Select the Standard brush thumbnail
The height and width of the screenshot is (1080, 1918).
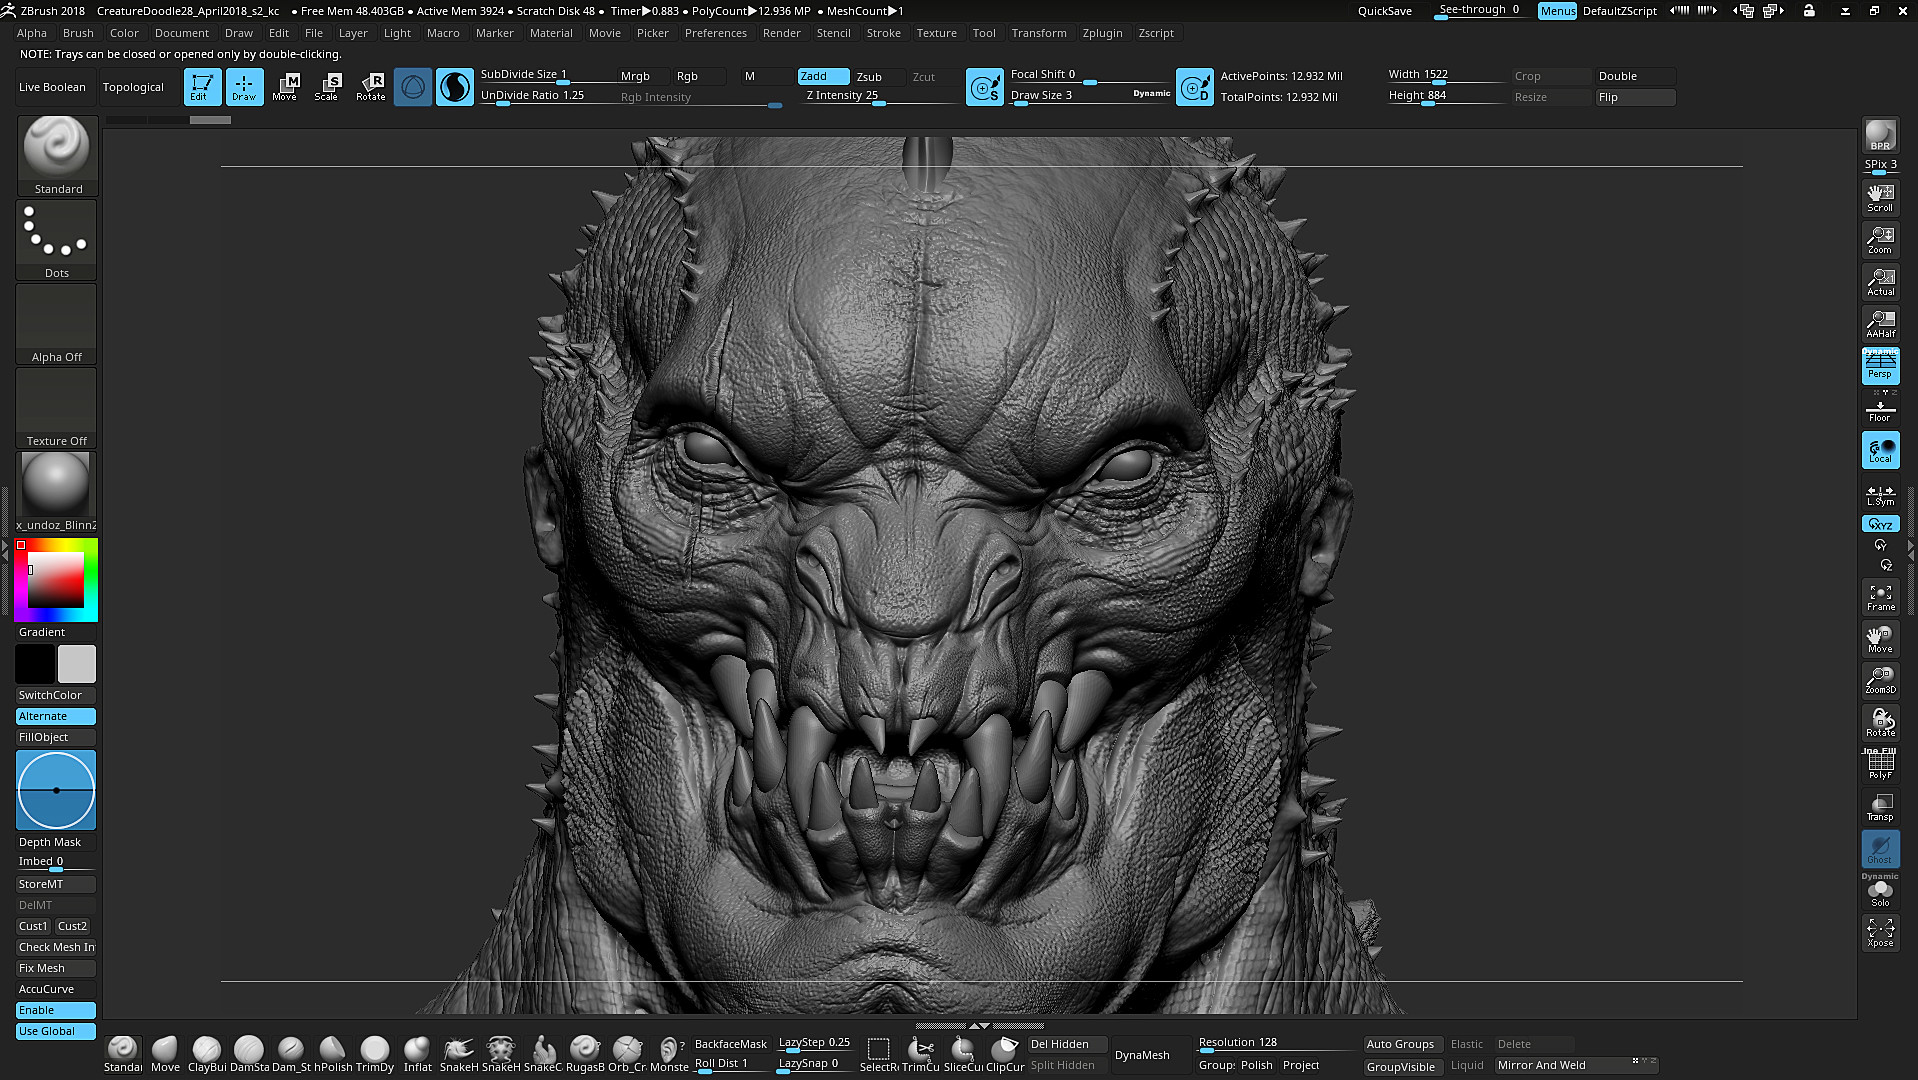click(57, 155)
